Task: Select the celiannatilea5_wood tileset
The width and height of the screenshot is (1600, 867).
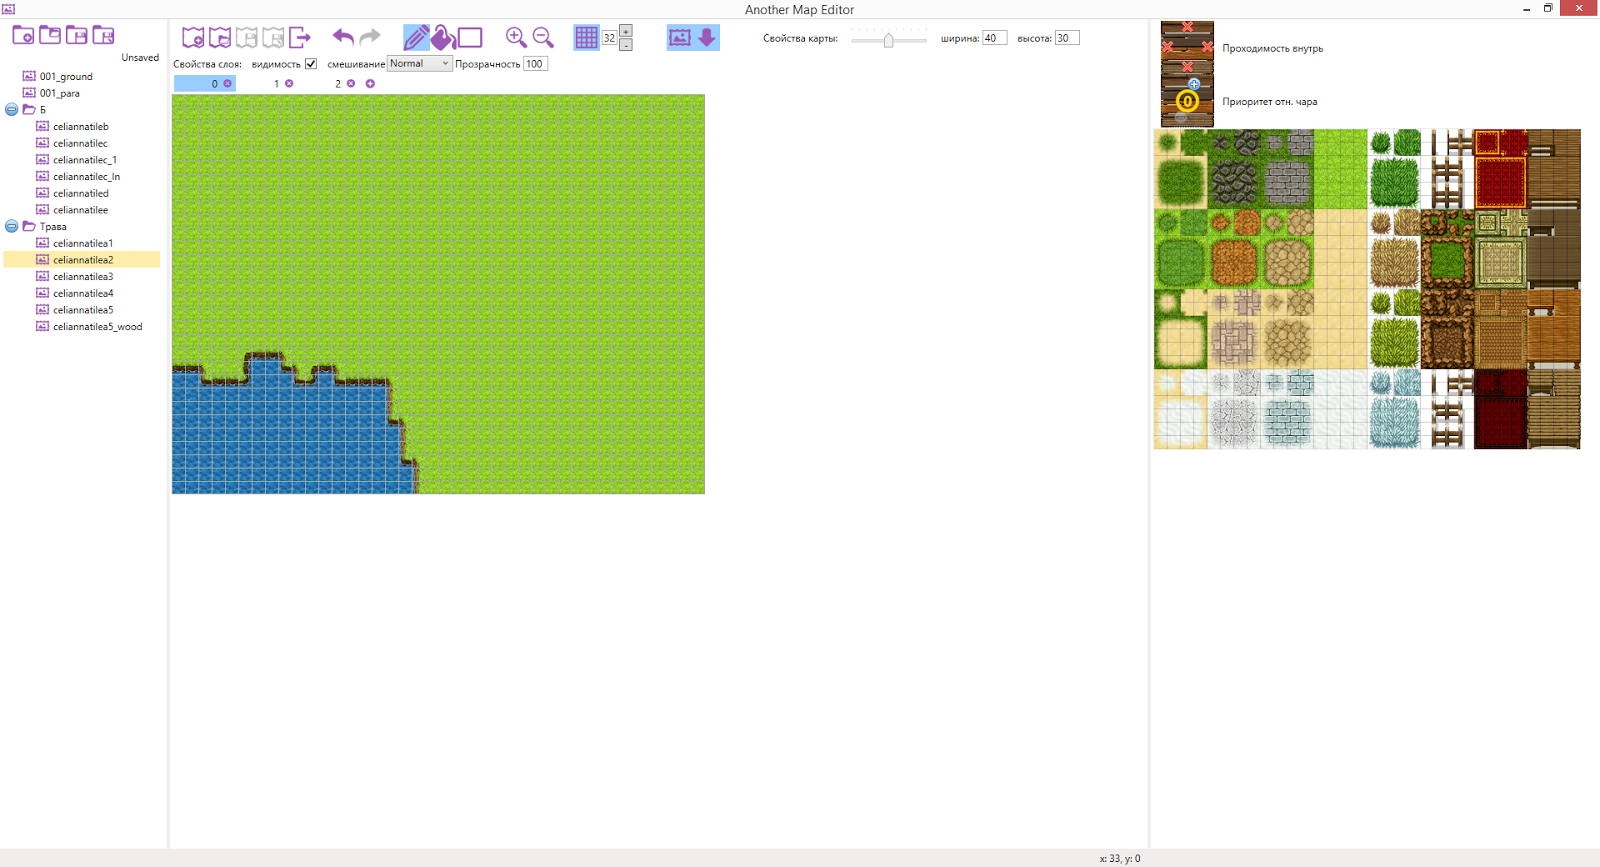Action: click(98, 327)
